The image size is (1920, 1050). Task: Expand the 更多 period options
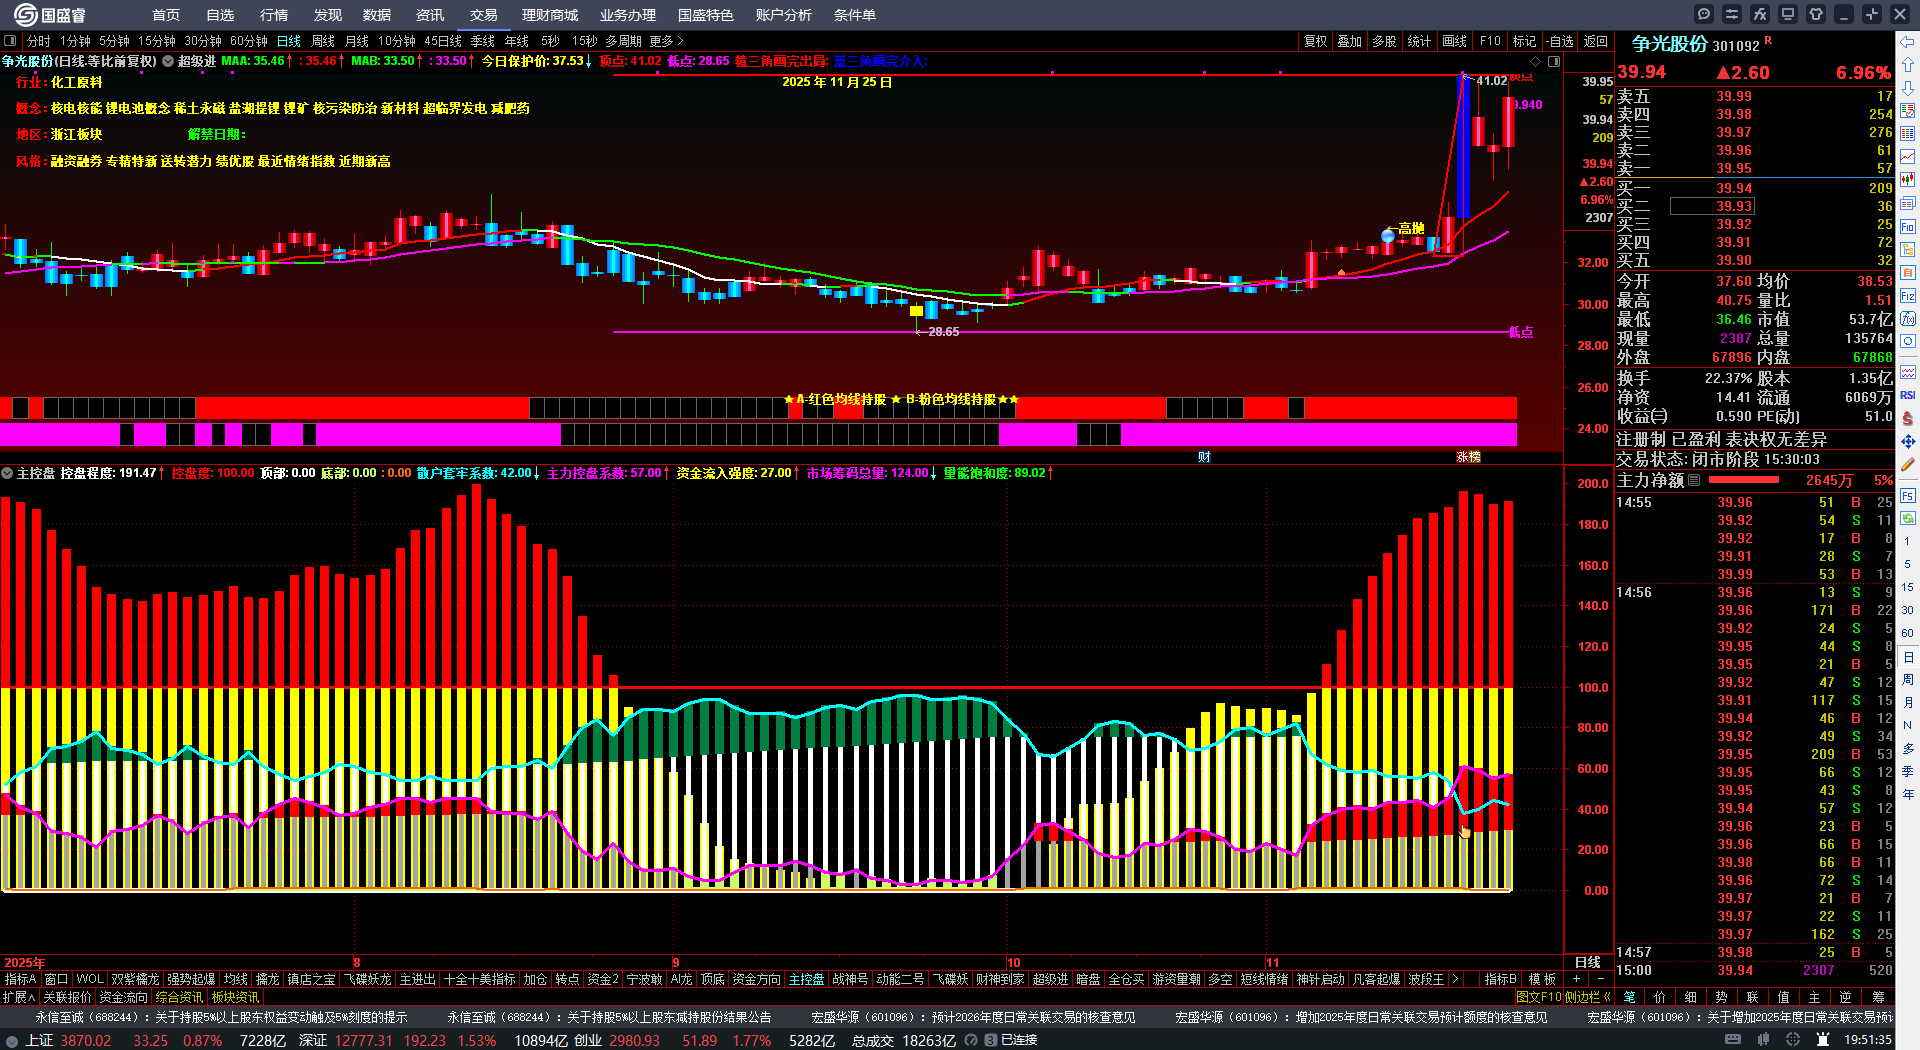(x=666, y=41)
